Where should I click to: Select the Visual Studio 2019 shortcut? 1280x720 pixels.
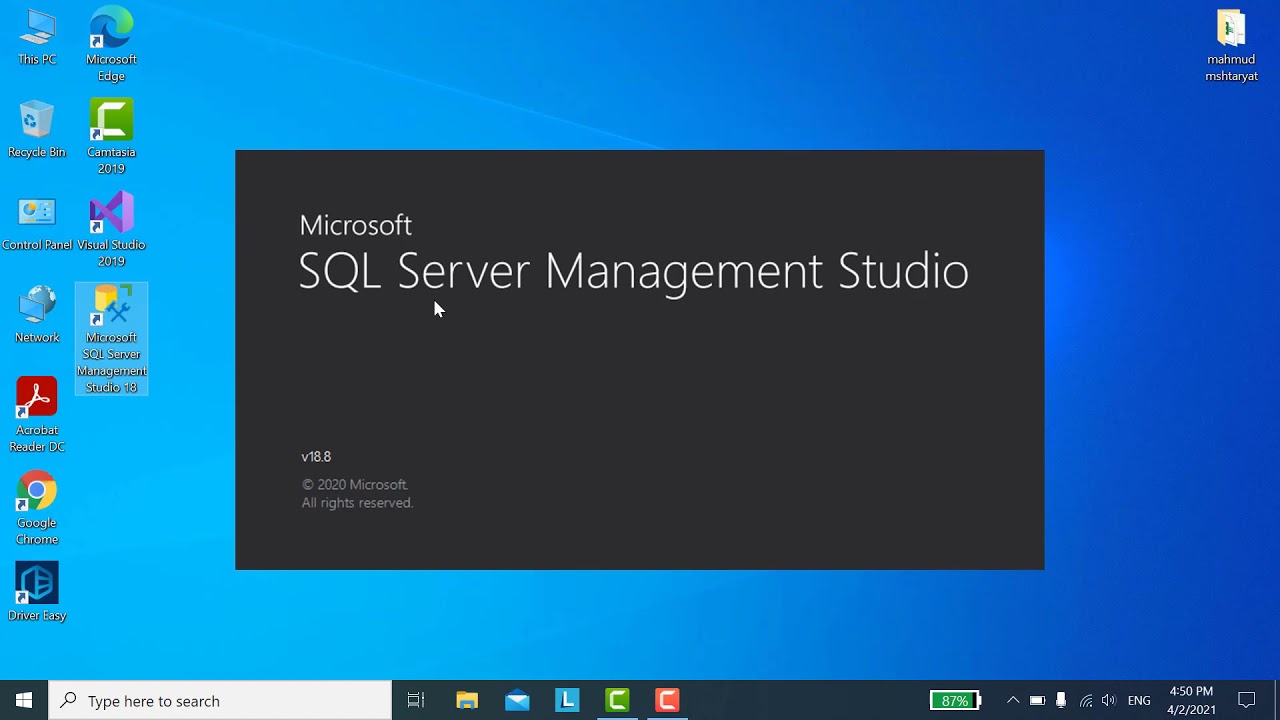(111, 230)
